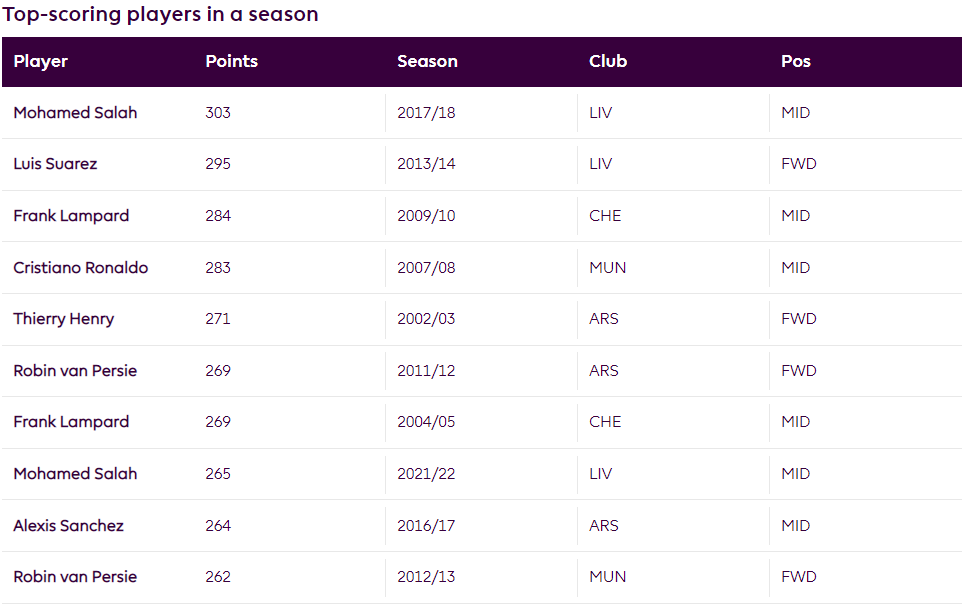Click Cristiano Ronaldo in the table
Screen dimensions: 964x616
[80, 268]
